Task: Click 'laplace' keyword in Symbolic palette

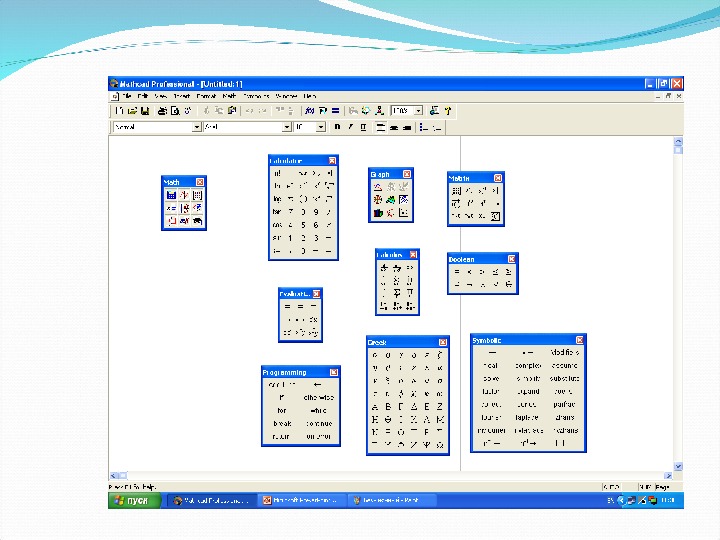Action: (527, 417)
